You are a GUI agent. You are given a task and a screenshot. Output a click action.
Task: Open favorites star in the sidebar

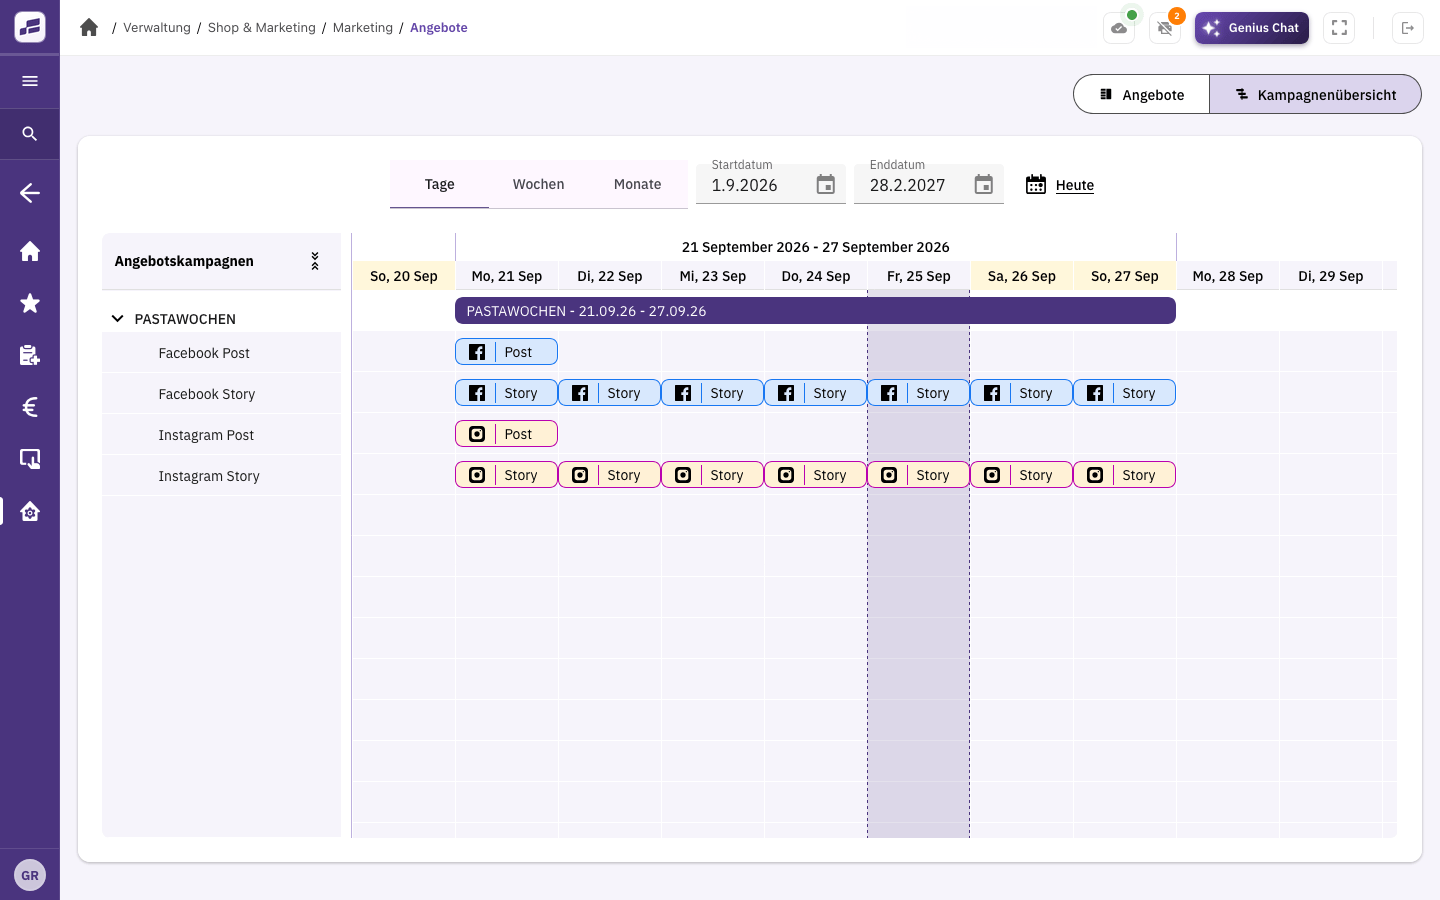[30, 303]
